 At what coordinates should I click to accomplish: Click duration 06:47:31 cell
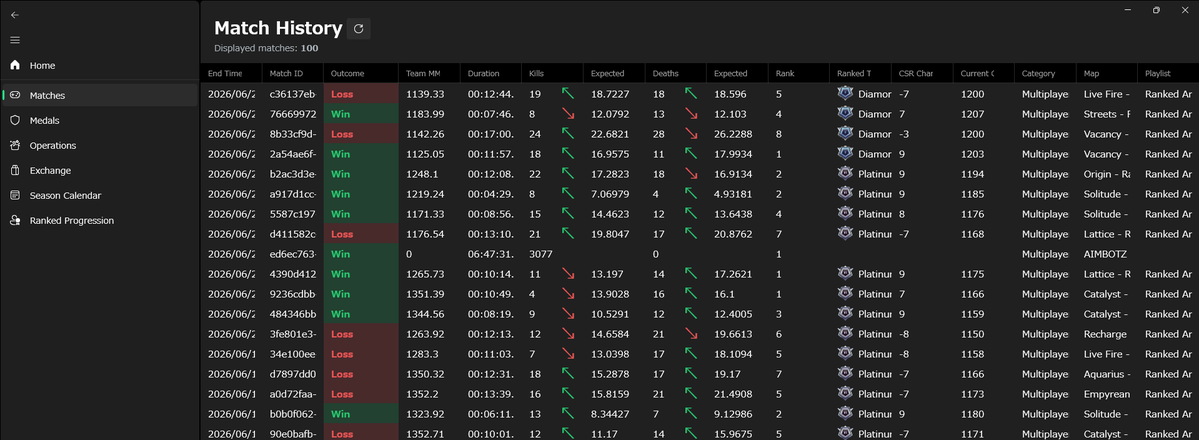491,253
